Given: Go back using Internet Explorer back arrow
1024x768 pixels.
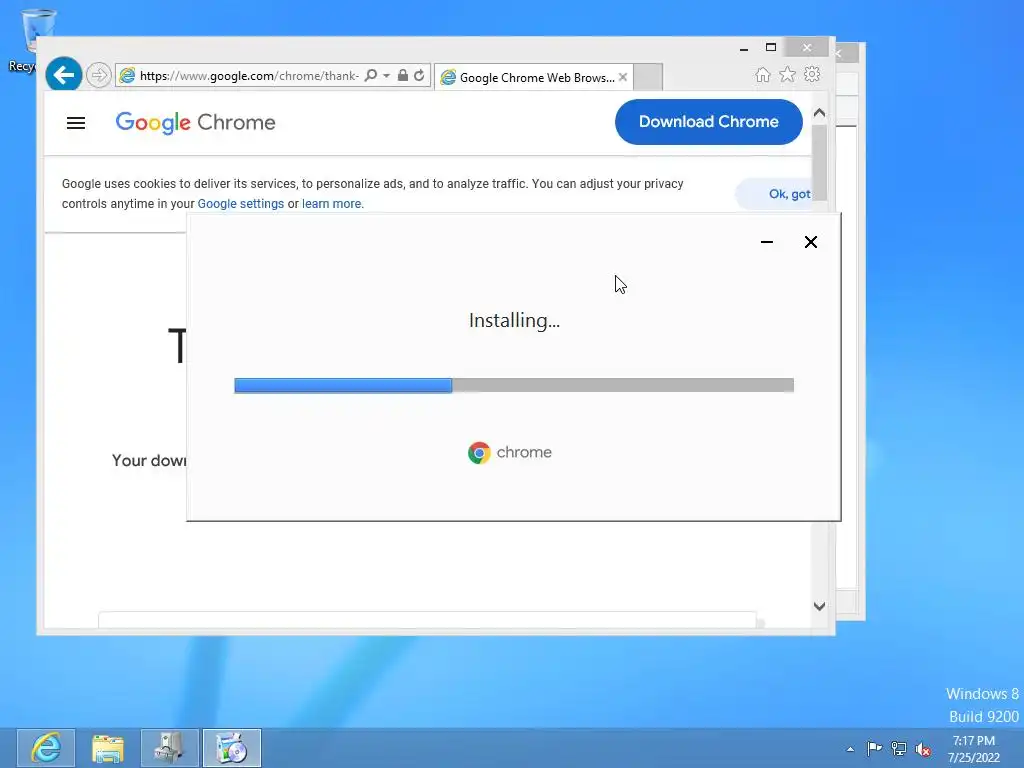Looking at the screenshot, I should click(63, 75).
